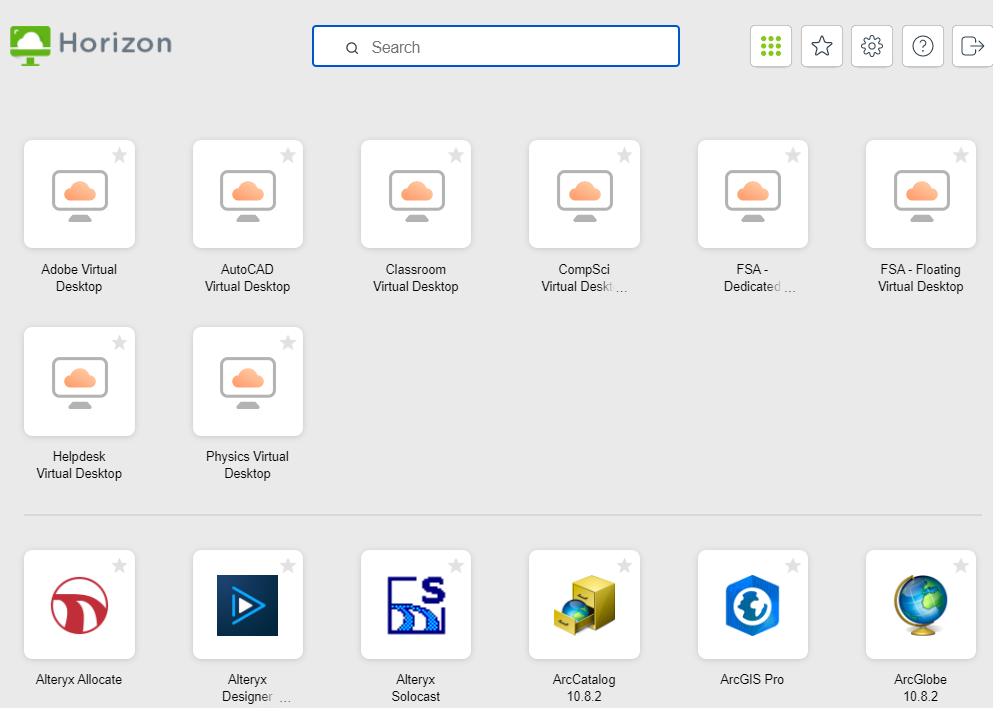Launch the CompSci Virtual Desktop icon
This screenshot has height=708, width=993.
point(584,194)
